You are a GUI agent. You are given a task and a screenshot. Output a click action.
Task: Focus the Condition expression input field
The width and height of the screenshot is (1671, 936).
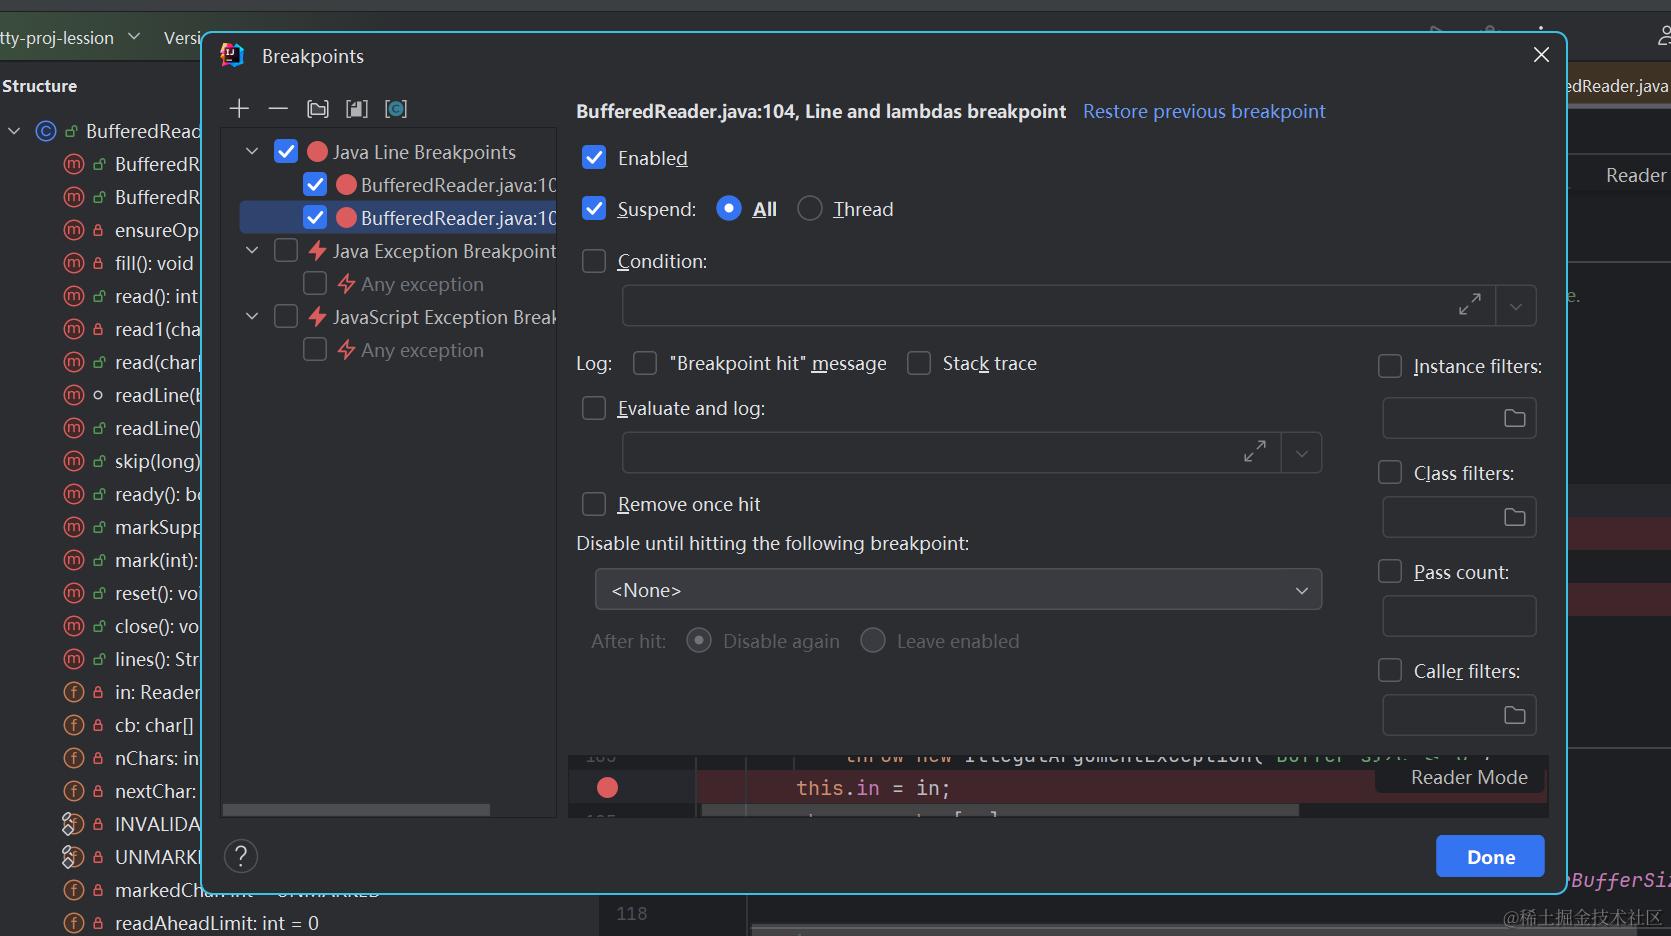[x=1058, y=306]
